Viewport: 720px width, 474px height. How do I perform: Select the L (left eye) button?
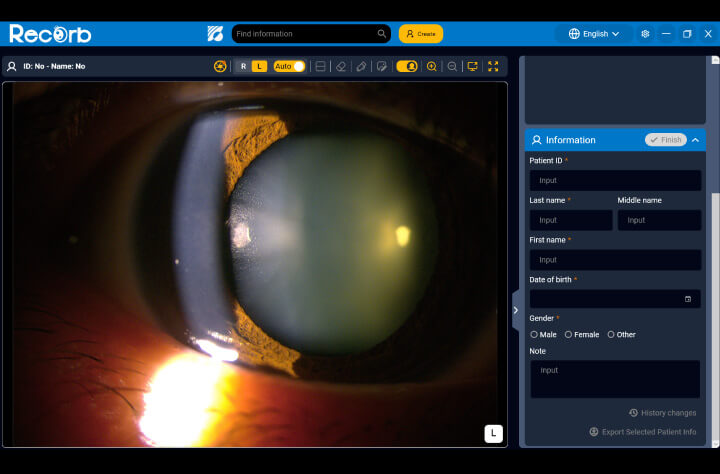click(x=259, y=66)
